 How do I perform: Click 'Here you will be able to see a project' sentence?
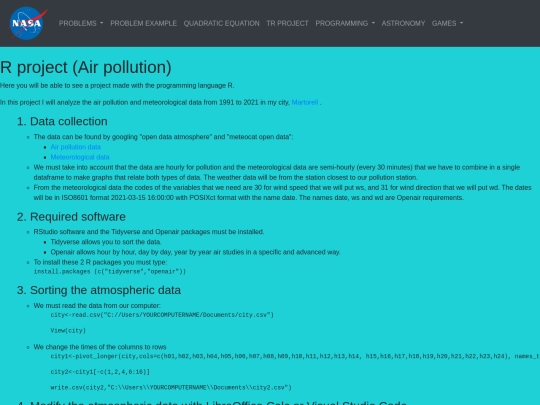[117, 85]
